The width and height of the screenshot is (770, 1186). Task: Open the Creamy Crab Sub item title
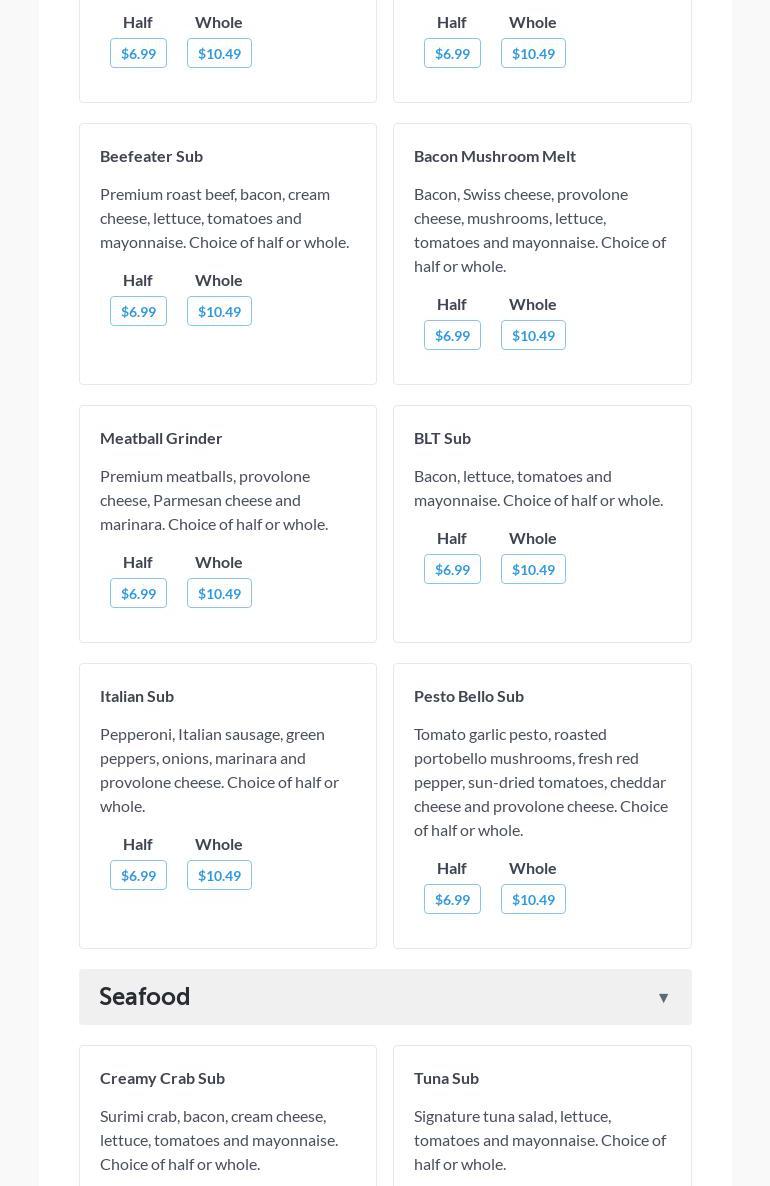(x=162, y=1078)
